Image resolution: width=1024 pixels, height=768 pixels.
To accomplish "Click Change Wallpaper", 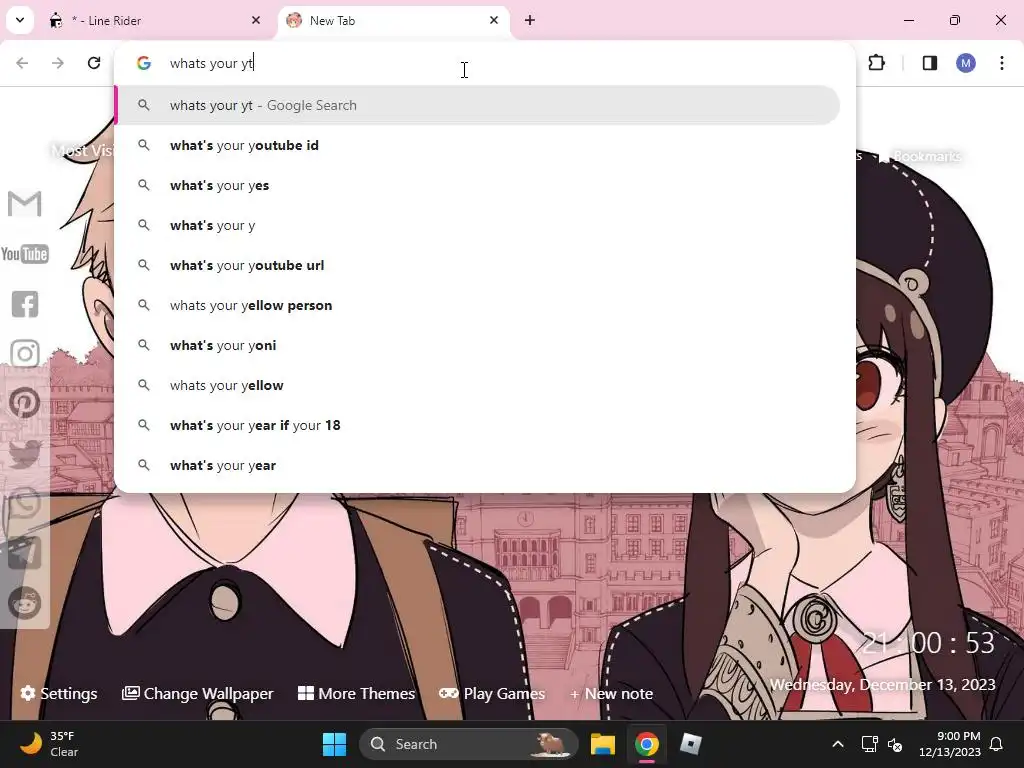I will [x=197, y=694].
